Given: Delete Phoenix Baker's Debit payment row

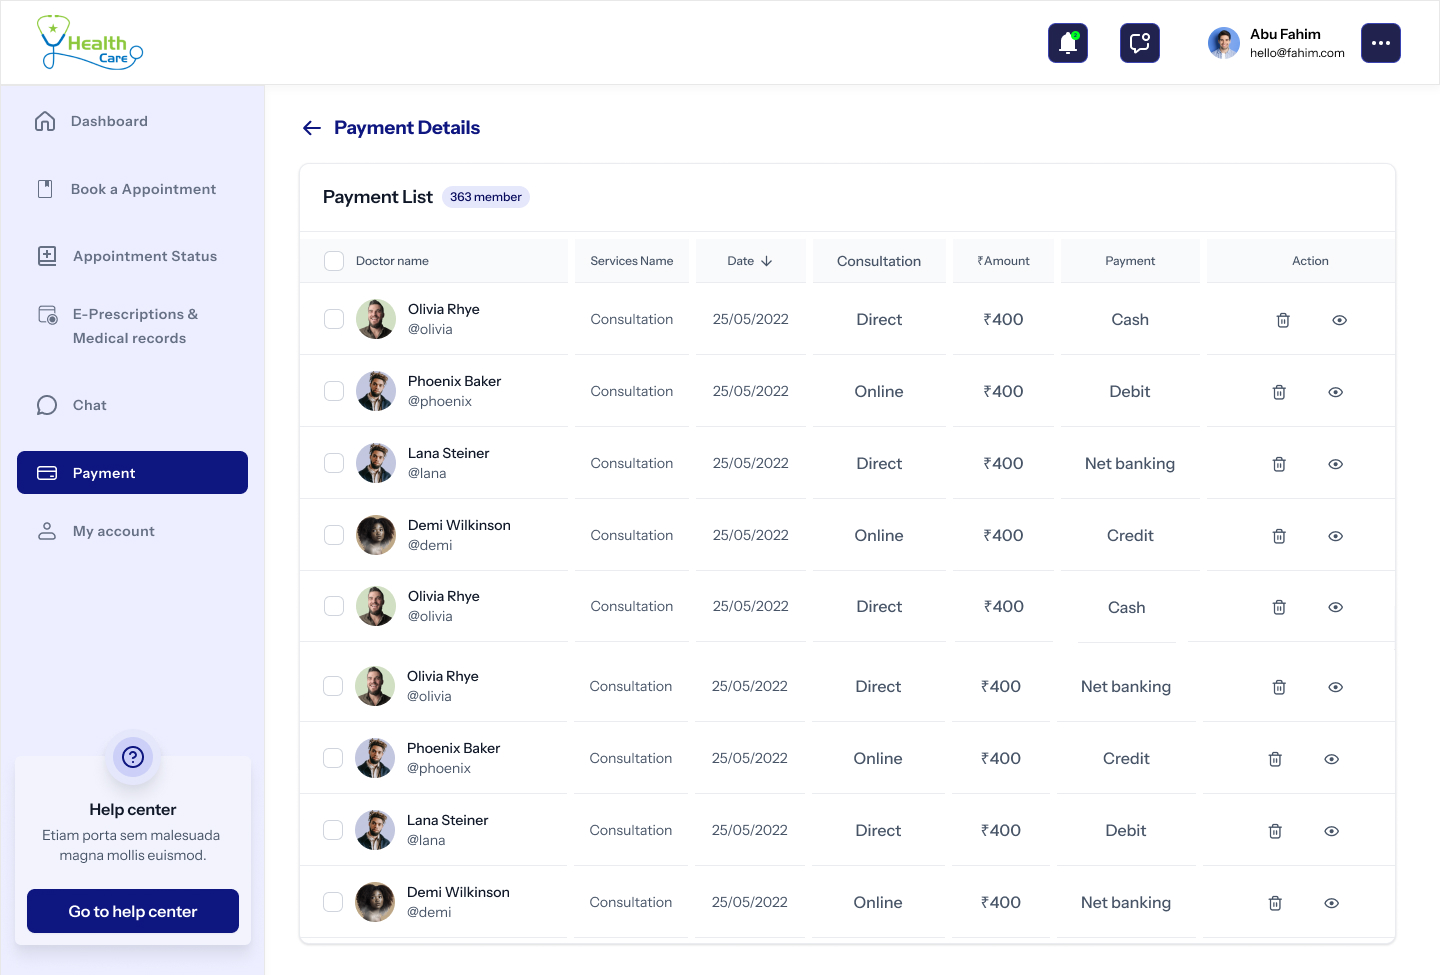Looking at the screenshot, I should coord(1279,392).
